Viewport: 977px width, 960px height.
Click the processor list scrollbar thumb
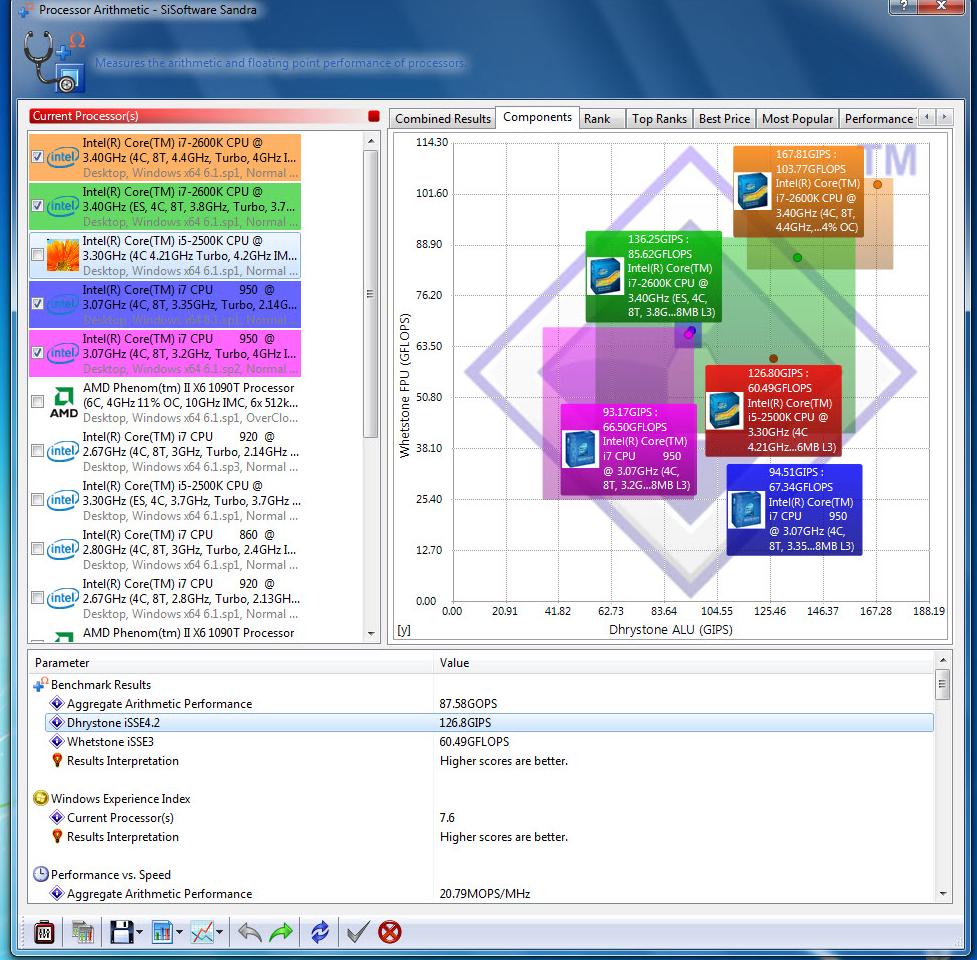pos(371,293)
